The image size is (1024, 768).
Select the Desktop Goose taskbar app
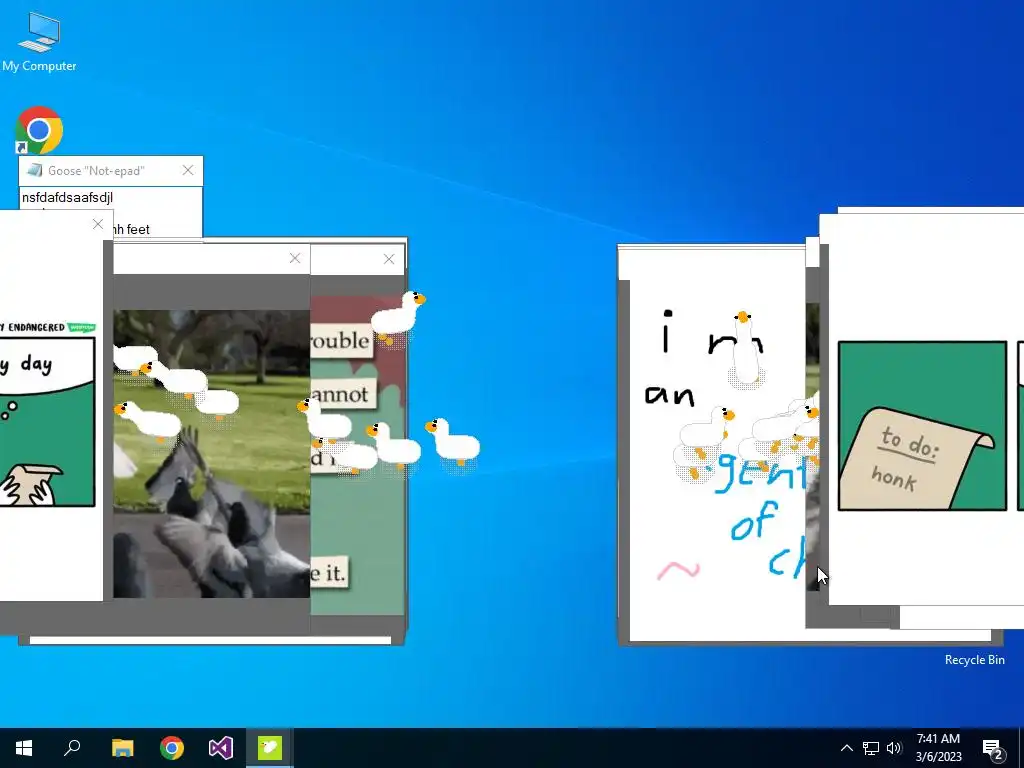(x=269, y=748)
